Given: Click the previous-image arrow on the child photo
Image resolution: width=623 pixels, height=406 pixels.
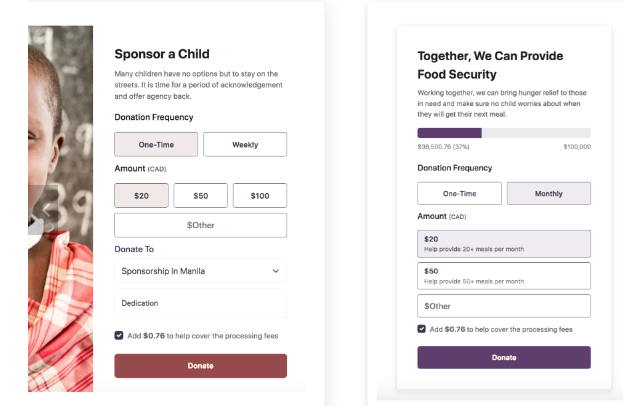Looking at the screenshot, I should [x=44, y=210].
